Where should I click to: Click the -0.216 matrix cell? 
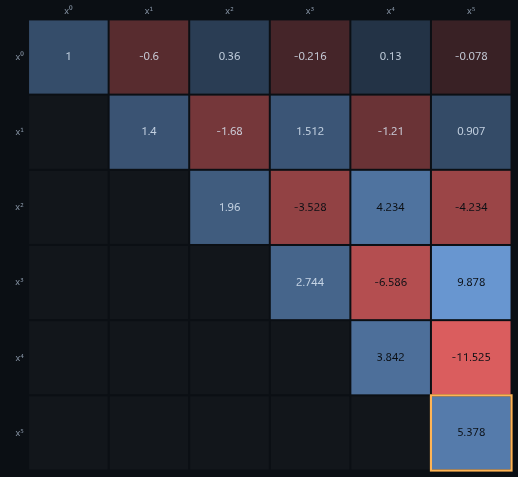[x=310, y=57]
